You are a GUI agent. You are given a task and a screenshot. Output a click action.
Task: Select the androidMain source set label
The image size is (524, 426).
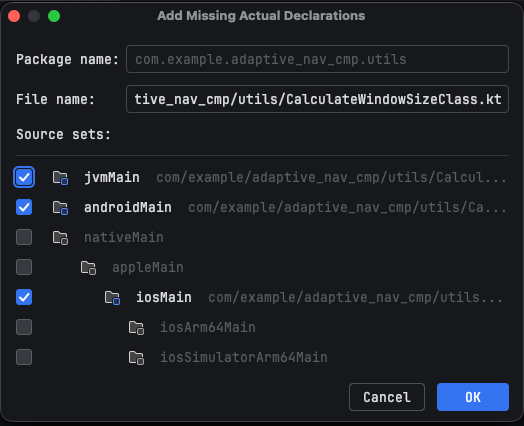tap(128, 207)
